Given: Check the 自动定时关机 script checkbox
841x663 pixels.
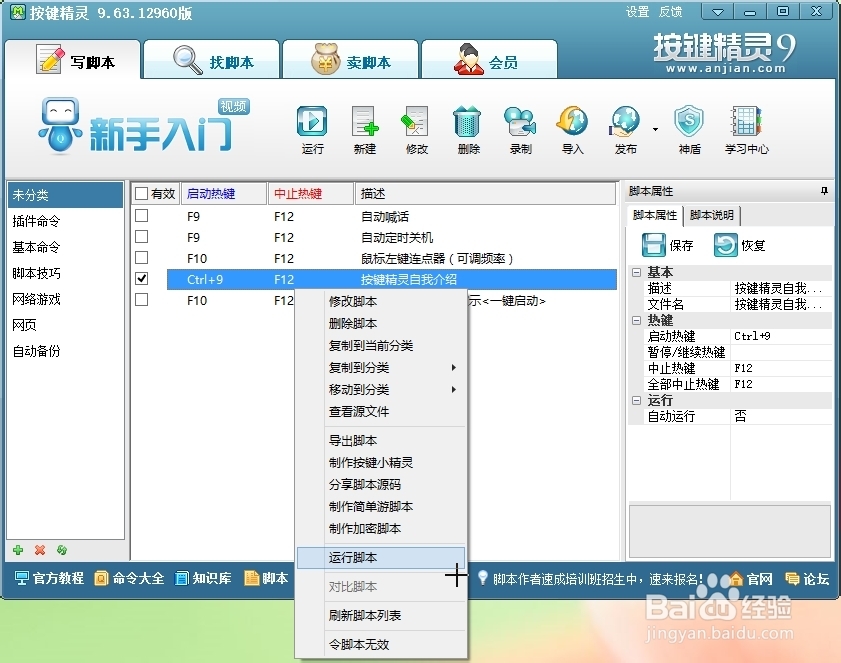Looking at the screenshot, I should 142,237.
